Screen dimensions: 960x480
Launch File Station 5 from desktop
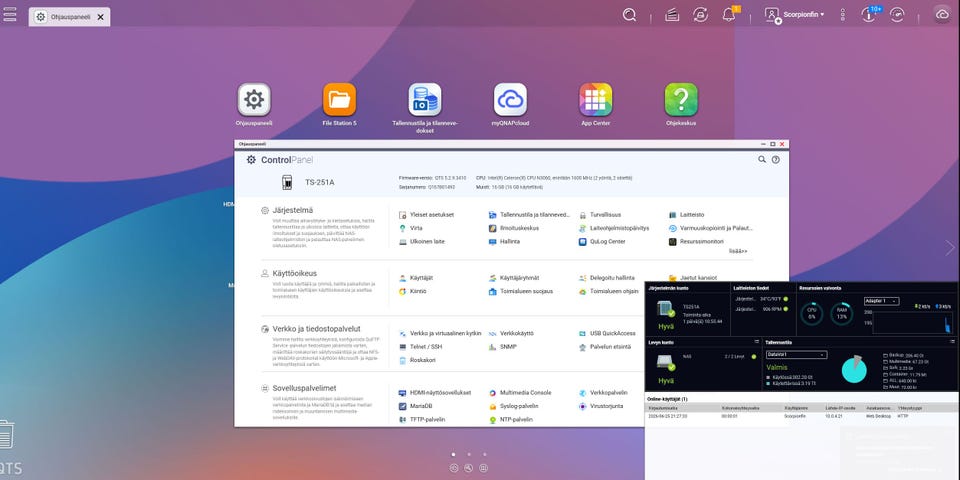339,100
